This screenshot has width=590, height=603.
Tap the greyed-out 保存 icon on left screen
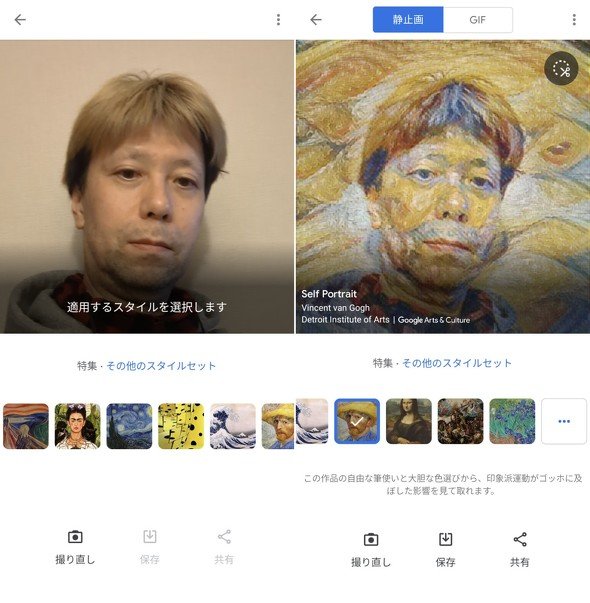[x=150, y=536]
